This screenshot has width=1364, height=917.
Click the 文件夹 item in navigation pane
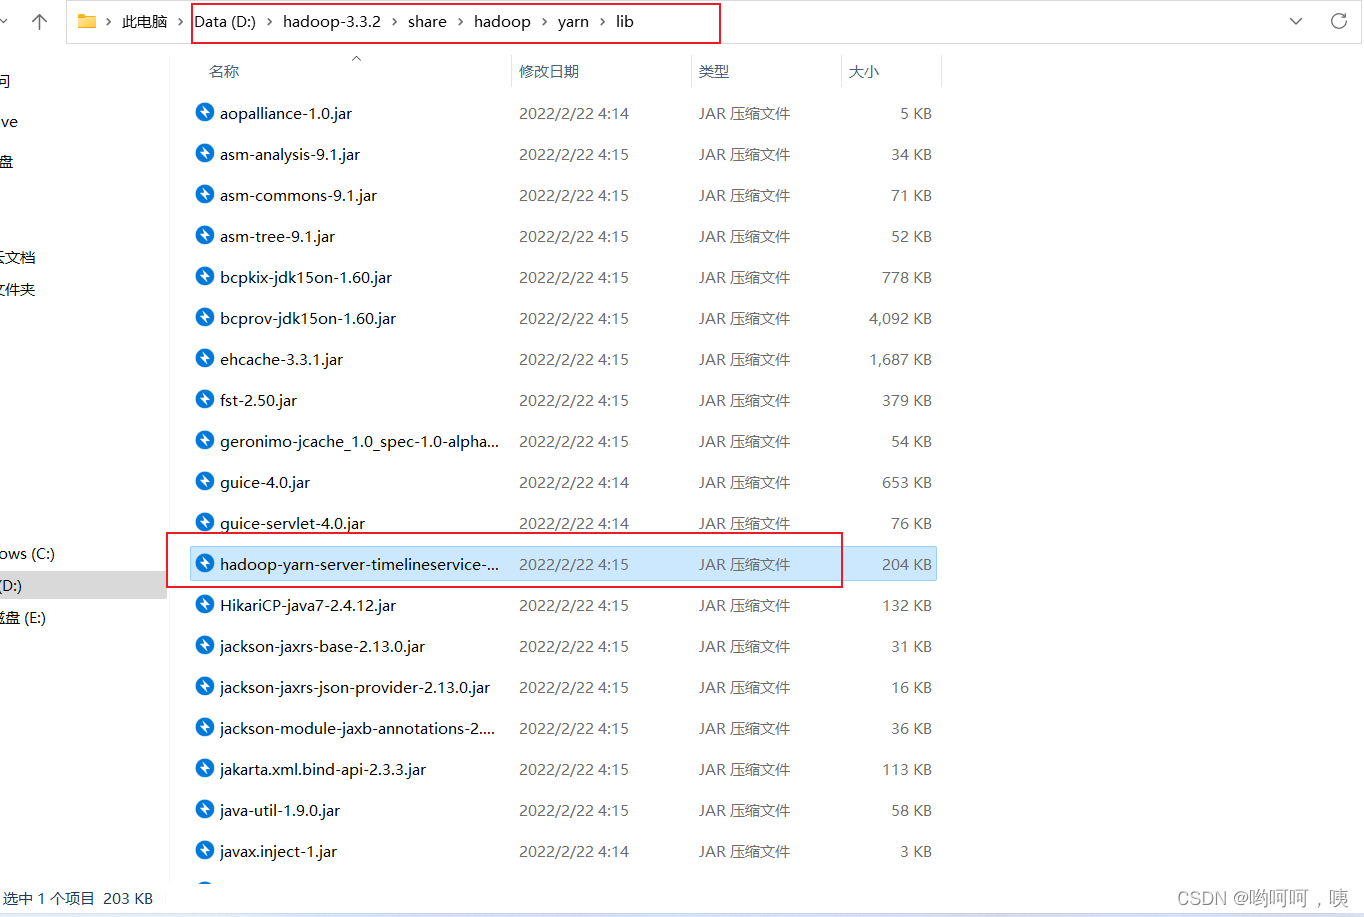coord(18,289)
